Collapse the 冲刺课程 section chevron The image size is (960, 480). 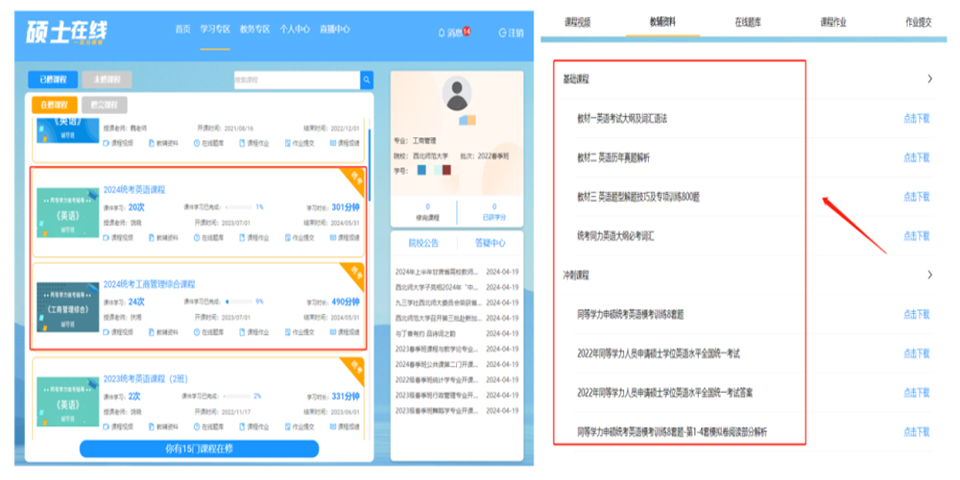930,275
